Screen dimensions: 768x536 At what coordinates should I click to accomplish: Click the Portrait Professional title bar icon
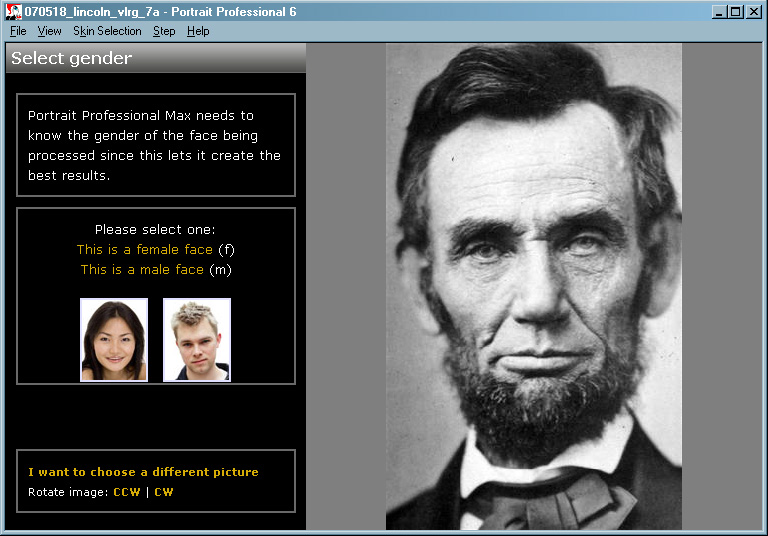click(13, 12)
